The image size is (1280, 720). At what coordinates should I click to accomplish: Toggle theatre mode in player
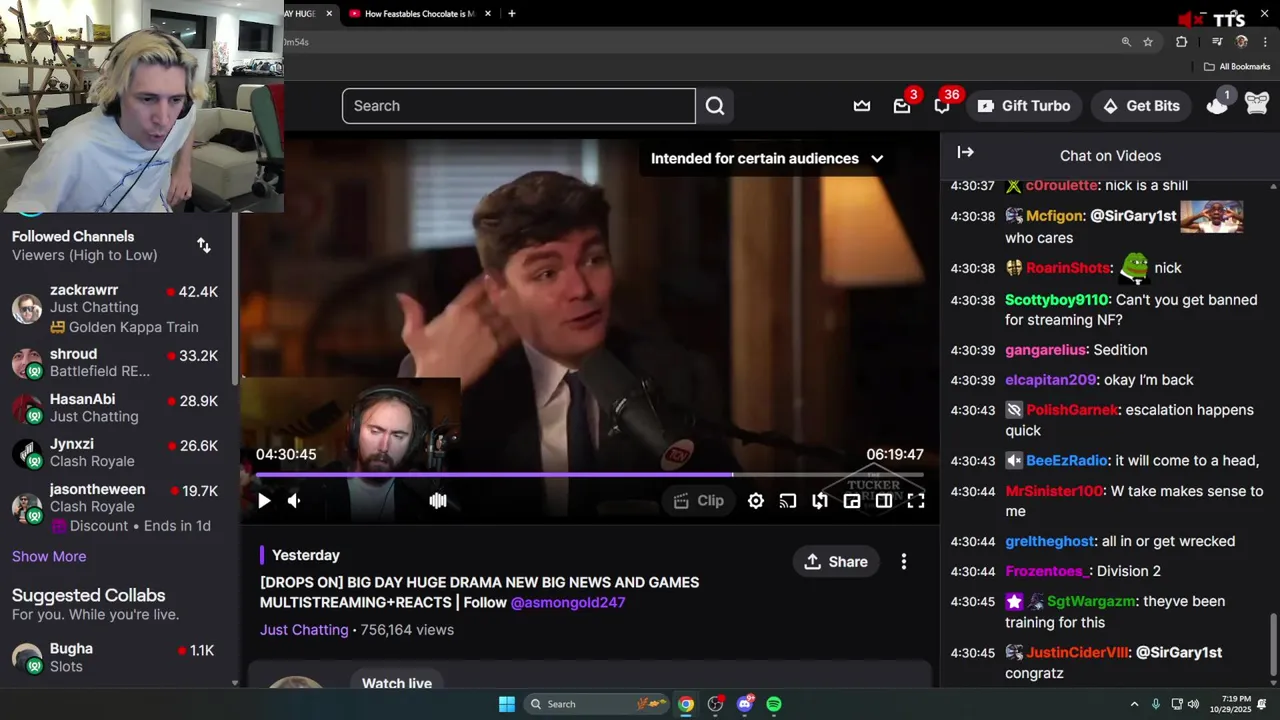(x=884, y=501)
